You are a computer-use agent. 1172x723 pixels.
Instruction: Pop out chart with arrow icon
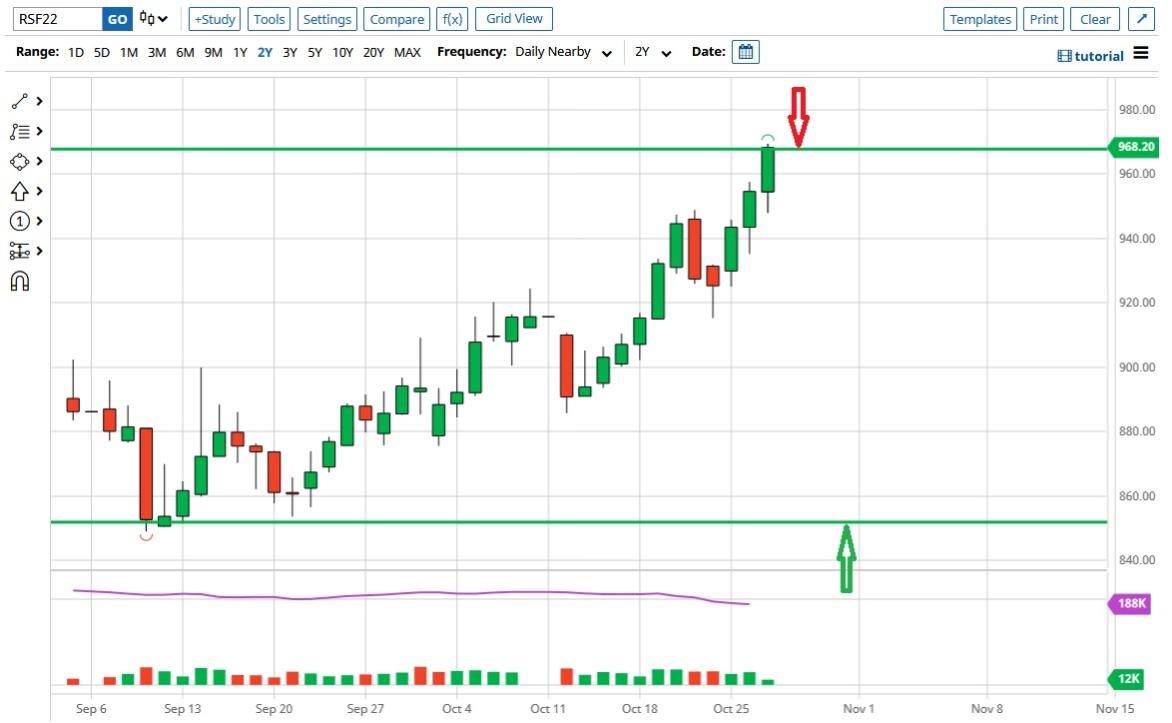click(1140, 19)
